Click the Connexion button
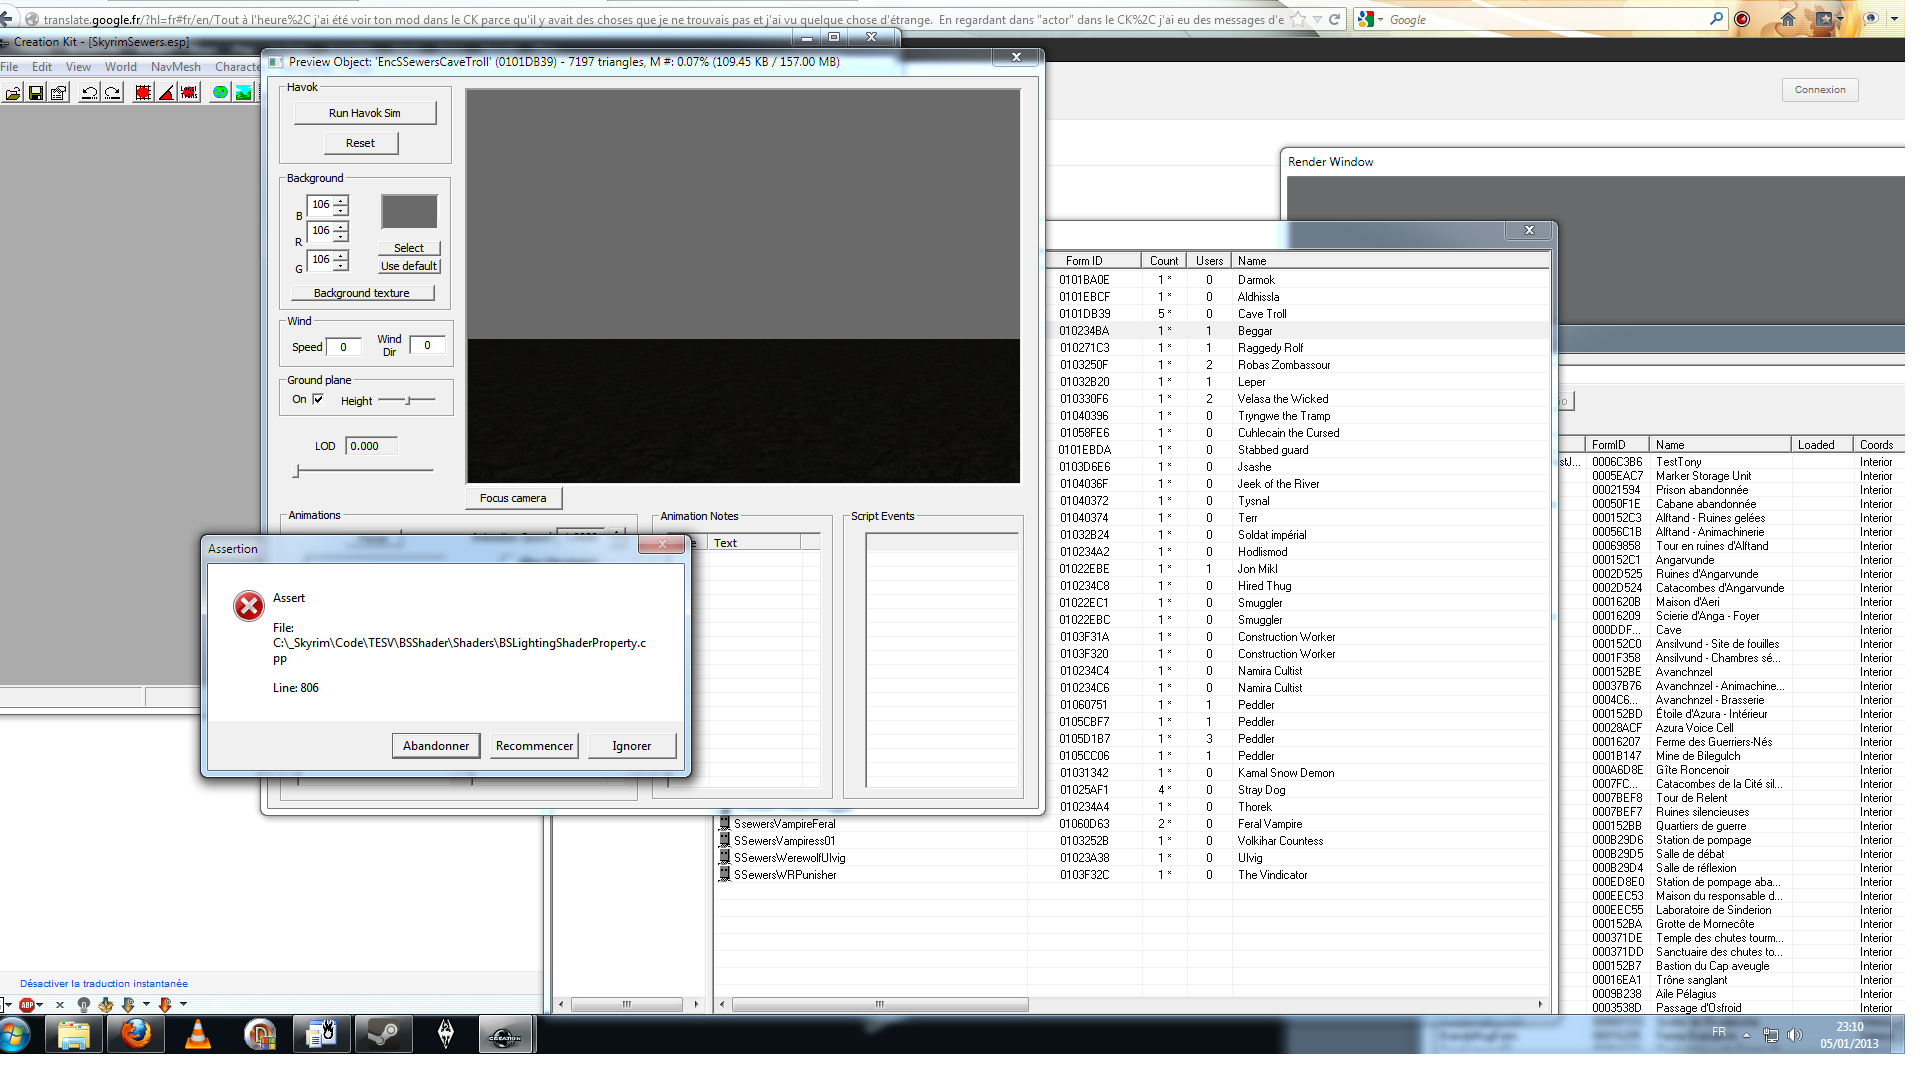This screenshot has width=1920, height=1080. click(x=1820, y=90)
